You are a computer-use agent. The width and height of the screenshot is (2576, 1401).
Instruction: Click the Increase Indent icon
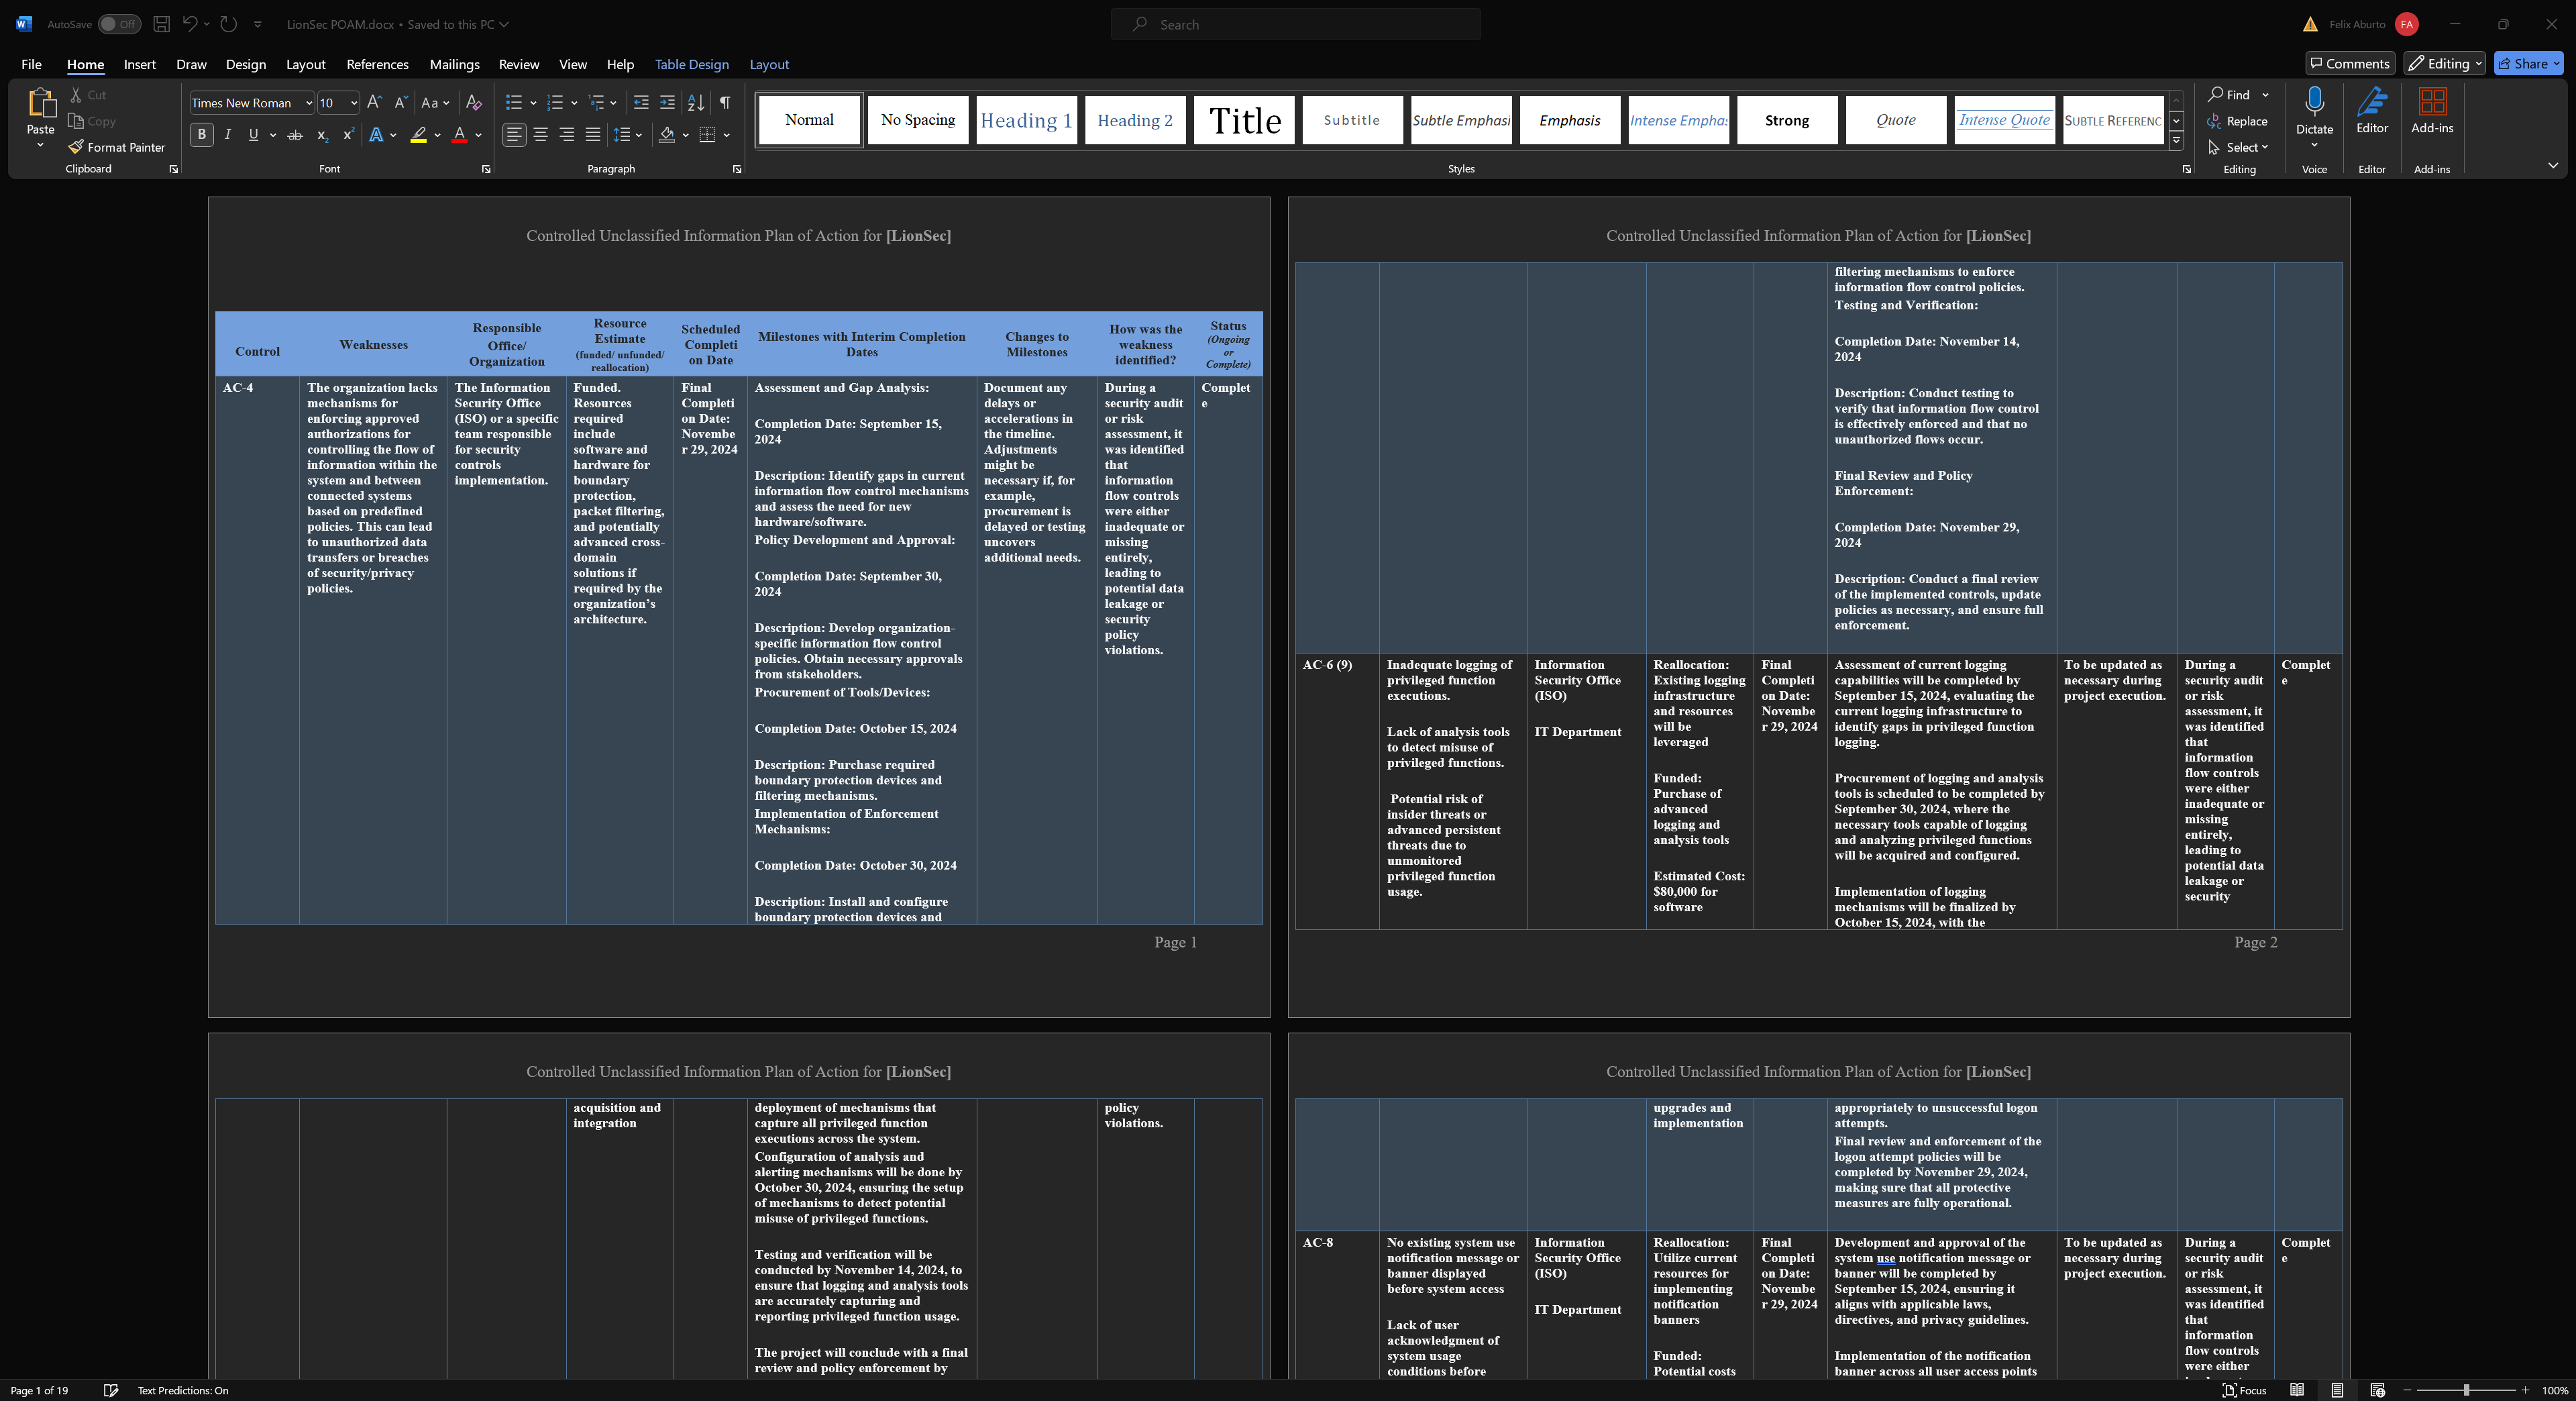(667, 103)
